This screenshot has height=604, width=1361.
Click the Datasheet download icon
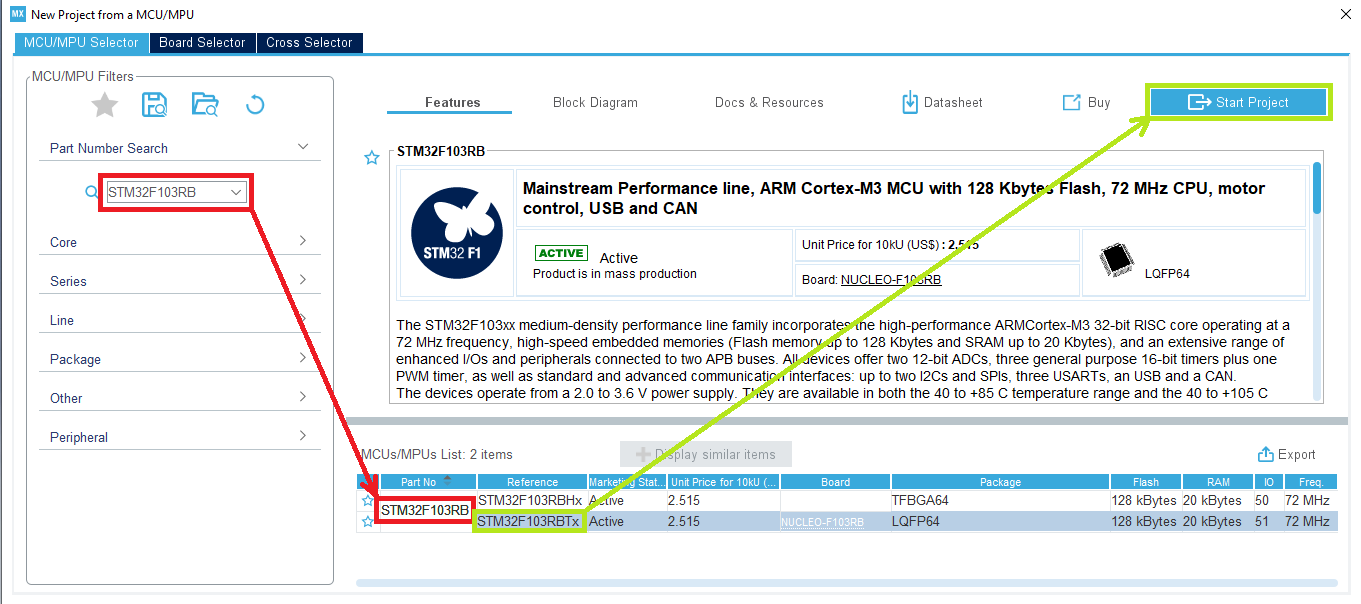910,102
